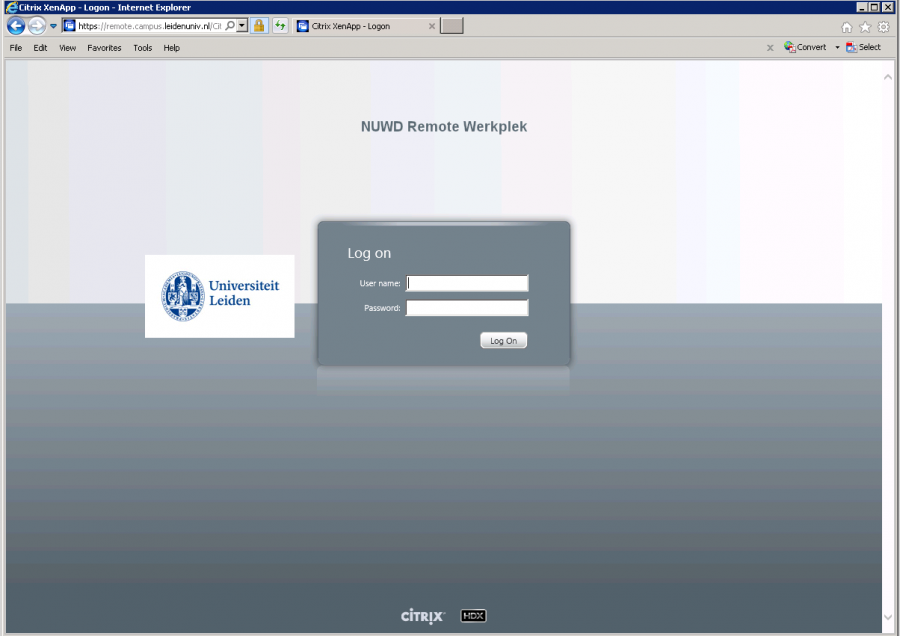Open the Favorites menu
Image resolution: width=900 pixels, height=636 pixels.
(x=104, y=48)
